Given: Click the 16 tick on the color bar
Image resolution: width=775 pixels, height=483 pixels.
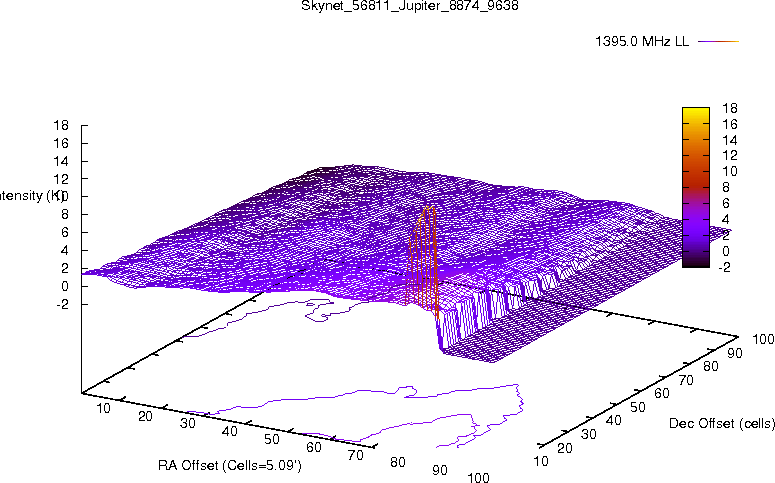Looking at the screenshot, I should point(730,124).
